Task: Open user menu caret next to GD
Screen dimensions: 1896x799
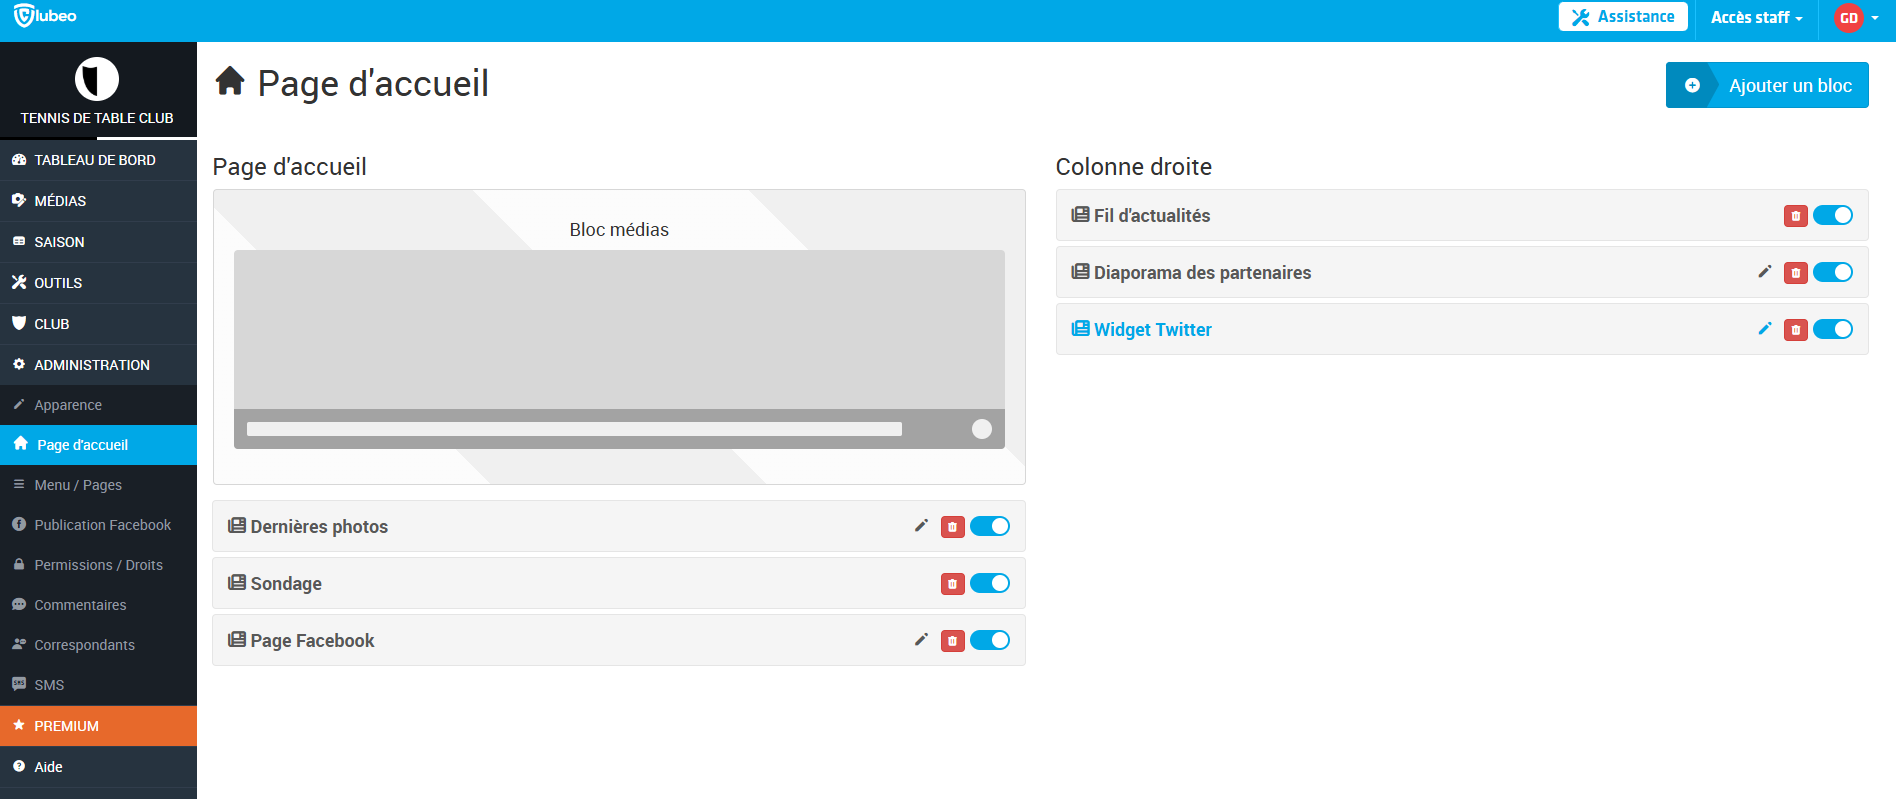Action: (1875, 18)
